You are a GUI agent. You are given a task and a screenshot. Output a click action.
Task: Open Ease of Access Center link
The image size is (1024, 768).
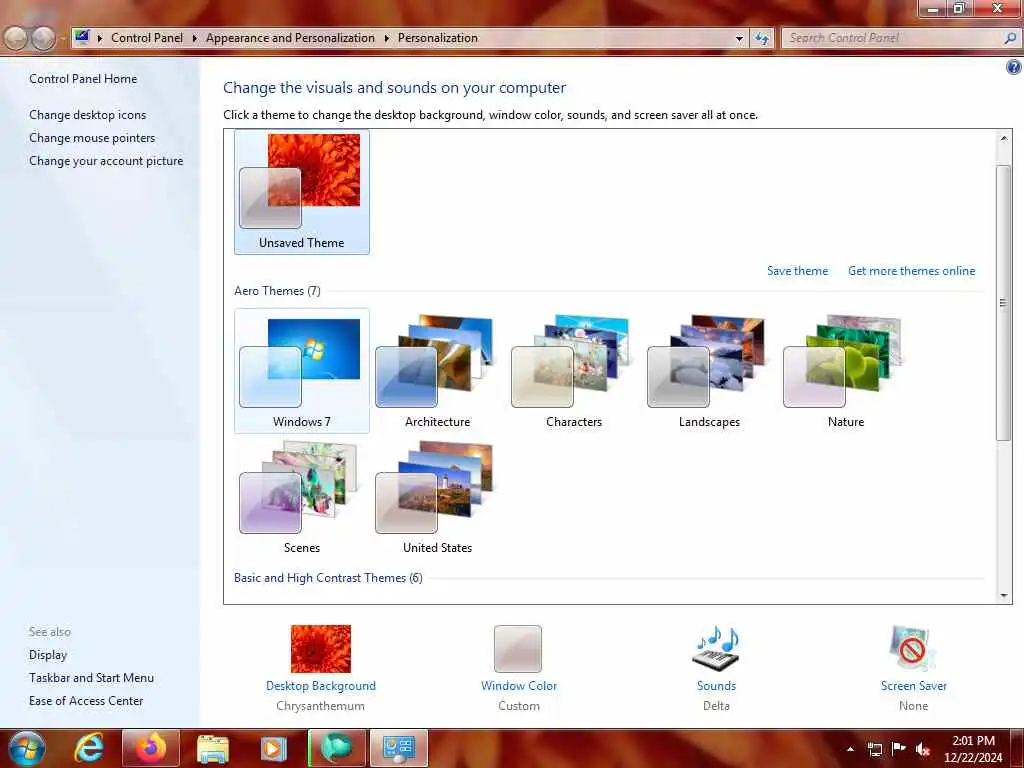[x=86, y=701]
